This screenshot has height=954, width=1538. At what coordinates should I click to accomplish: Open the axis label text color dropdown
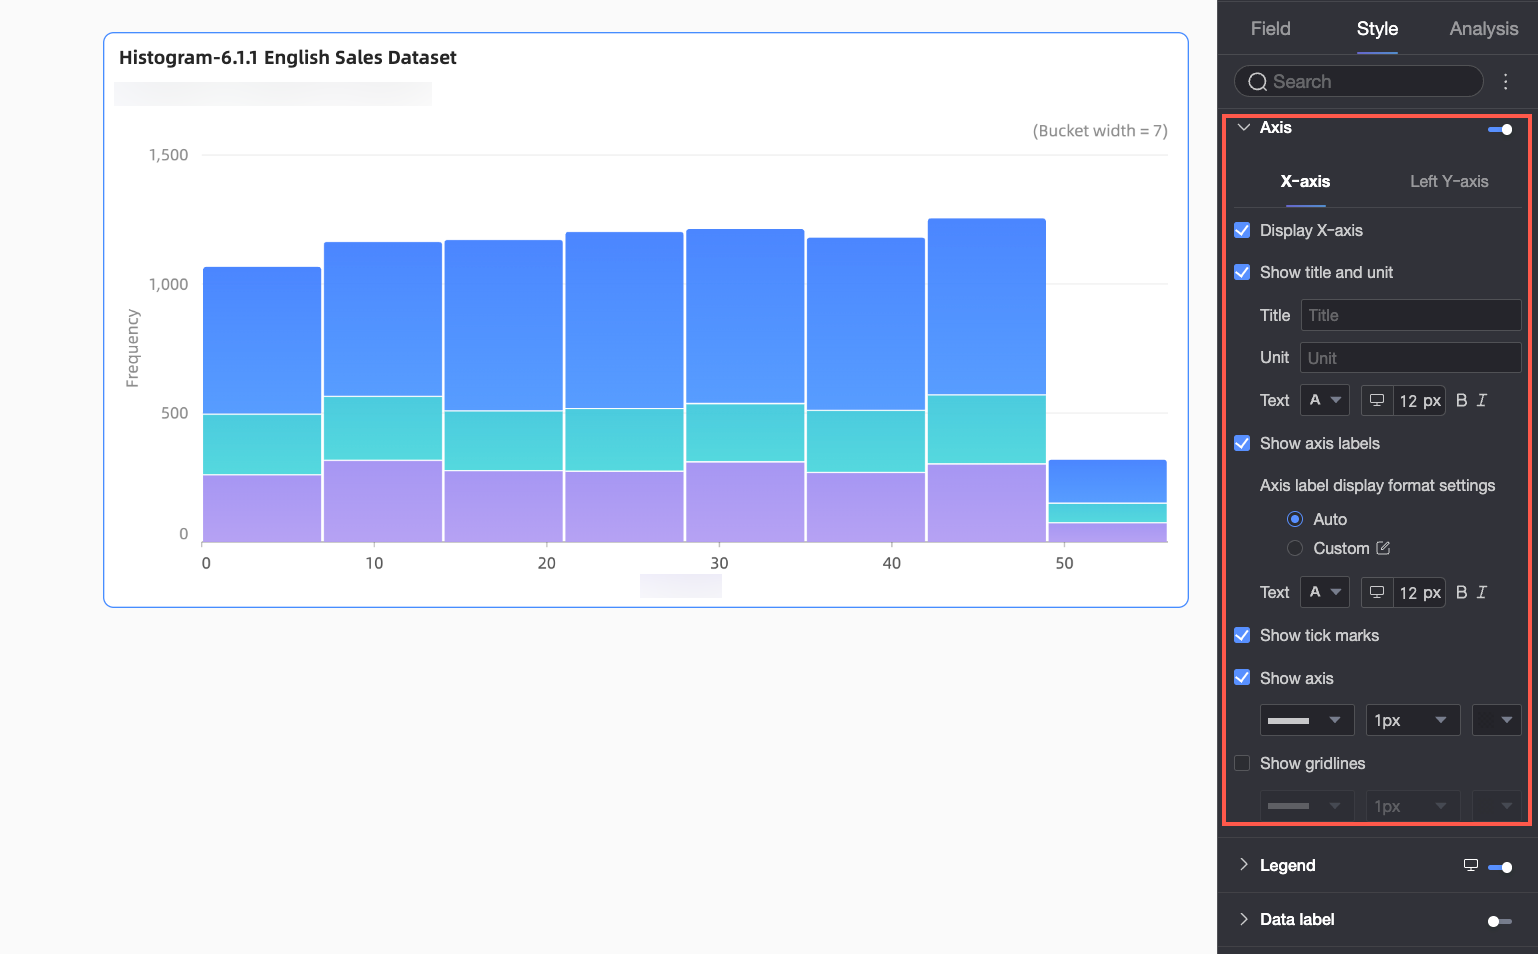click(1325, 592)
